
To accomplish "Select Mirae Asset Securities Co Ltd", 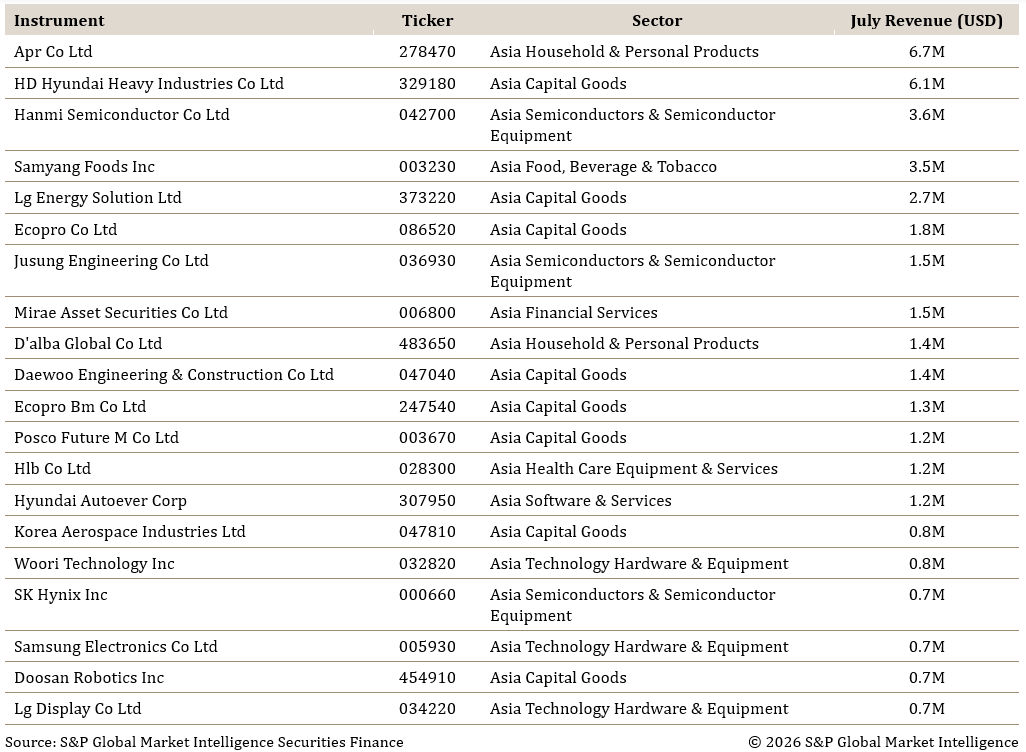I will click(x=121, y=313).
